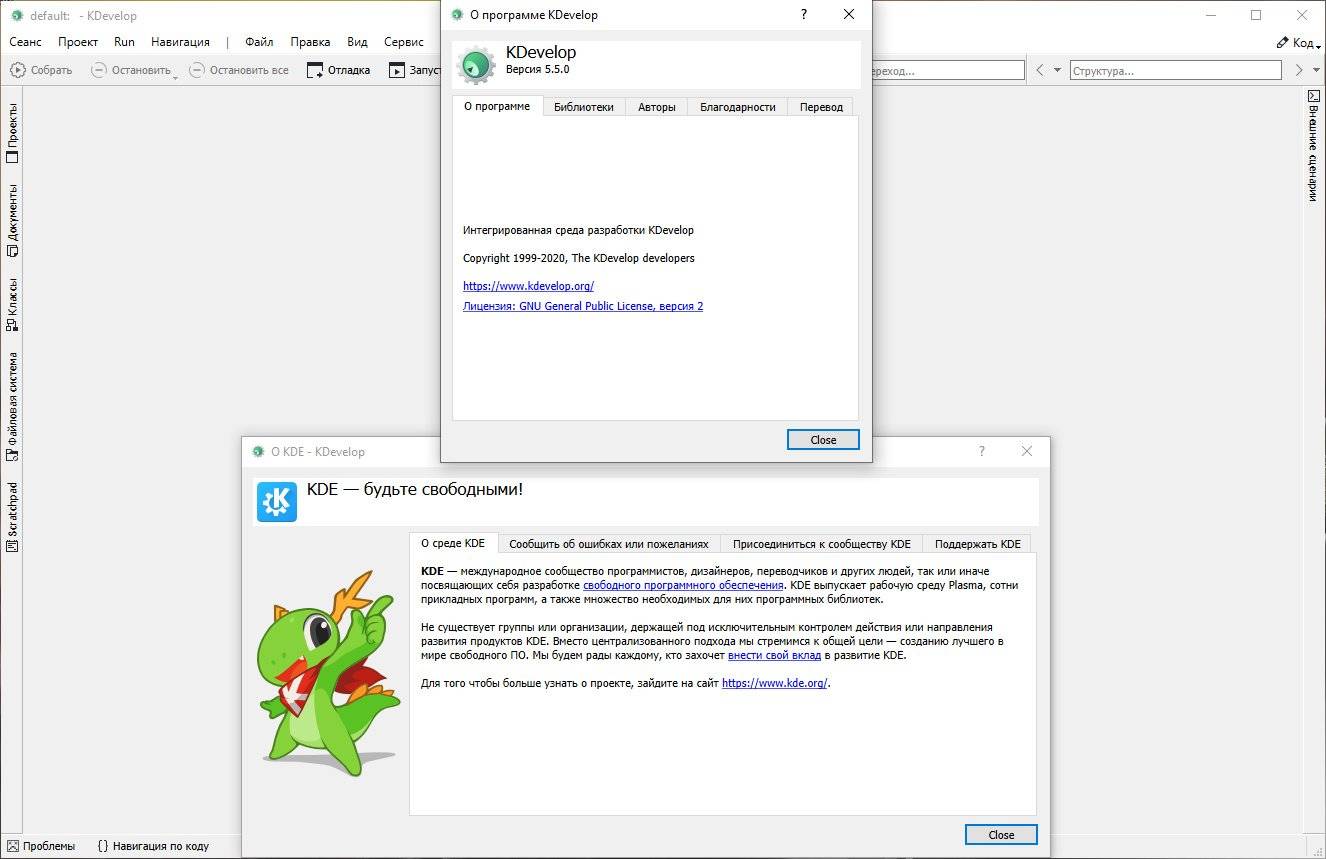Open the Файл menu

click(x=259, y=42)
